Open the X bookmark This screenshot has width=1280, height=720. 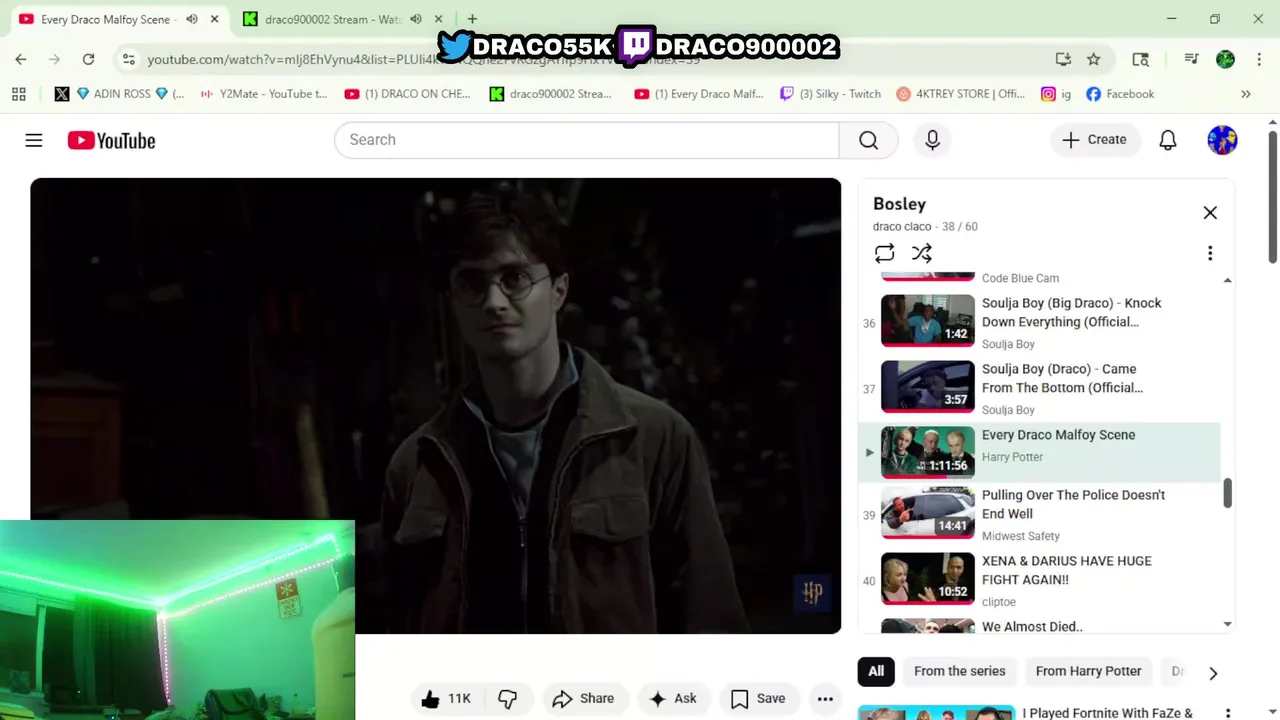(x=62, y=94)
